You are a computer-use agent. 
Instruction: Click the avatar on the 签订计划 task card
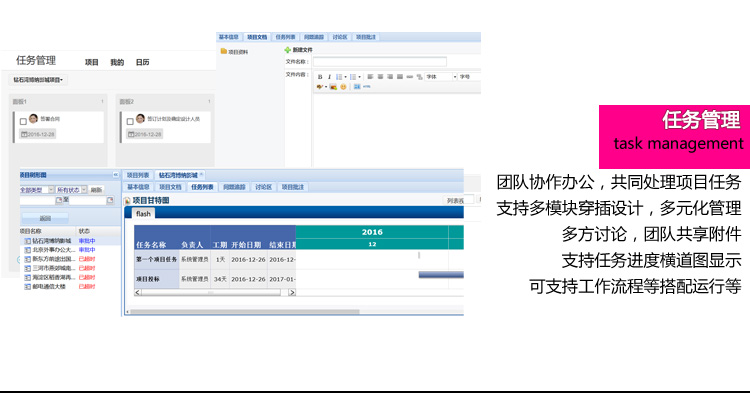[x=140, y=119]
